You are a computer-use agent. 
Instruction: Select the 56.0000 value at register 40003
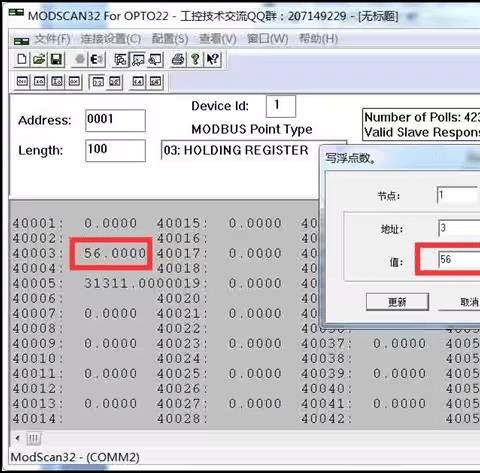pyautogui.click(x=115, y=253)
